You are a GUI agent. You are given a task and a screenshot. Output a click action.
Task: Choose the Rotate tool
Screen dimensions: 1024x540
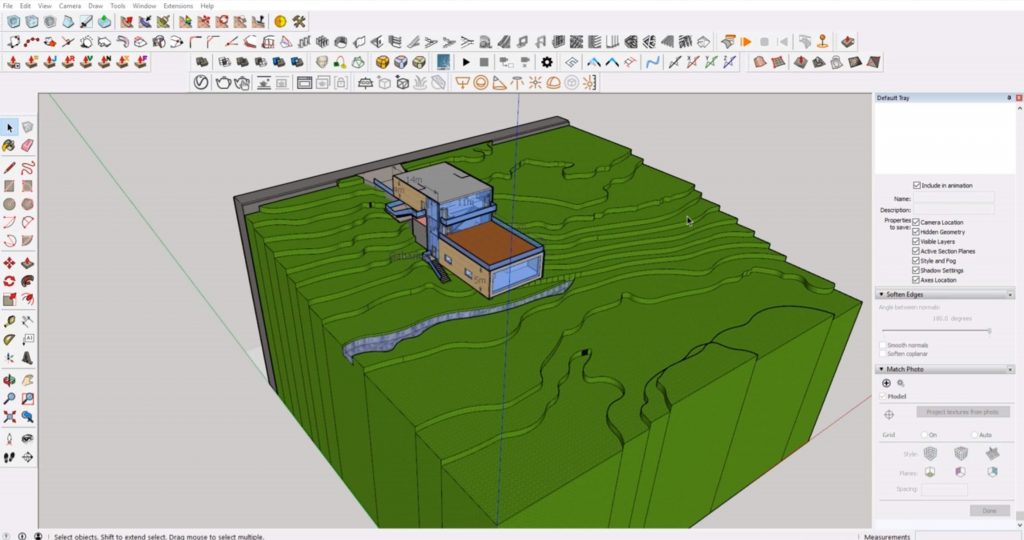(x=9, y=281)
